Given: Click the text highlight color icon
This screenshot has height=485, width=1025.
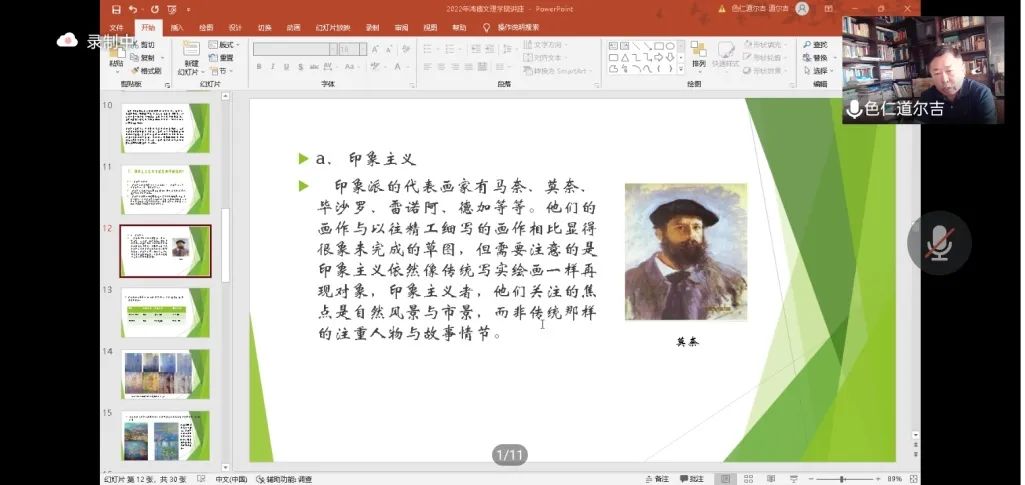Looking at the screenshot, I should (x=376, y=67).
